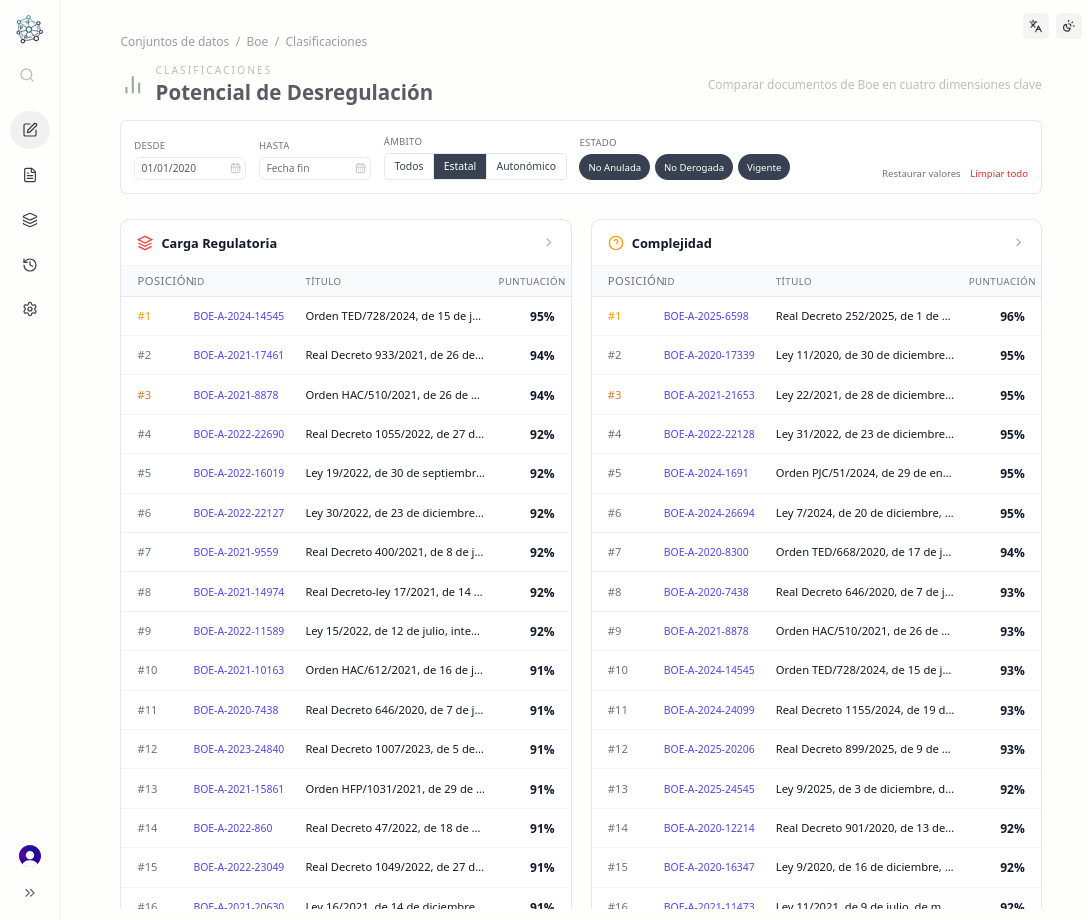Viewport: 1088px width, 920px height.
Task: Navigate to Boe in the breadcrumb
Action: click(257, 41)
